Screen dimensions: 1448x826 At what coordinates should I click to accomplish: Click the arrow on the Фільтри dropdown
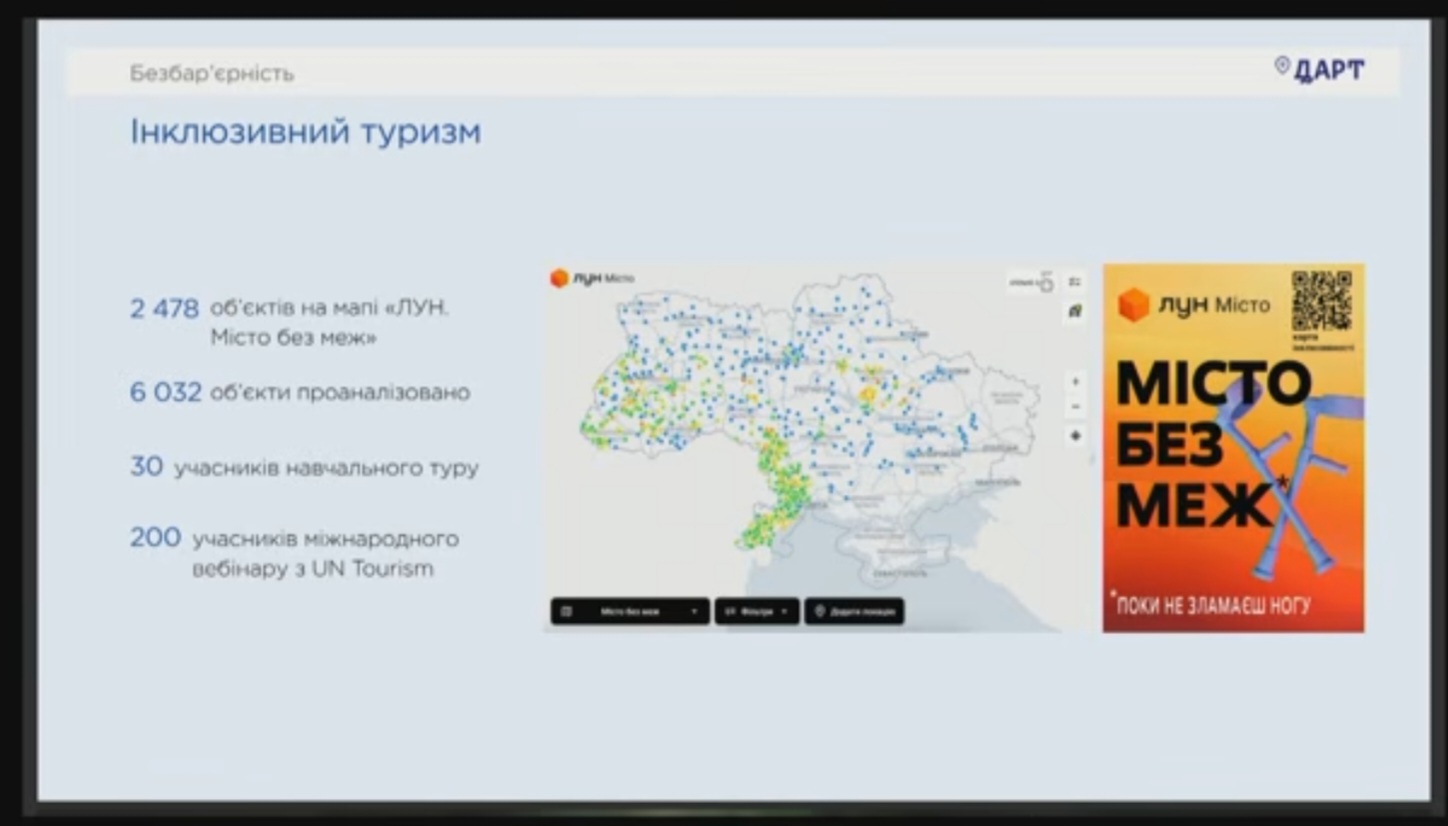pos(785,611)
